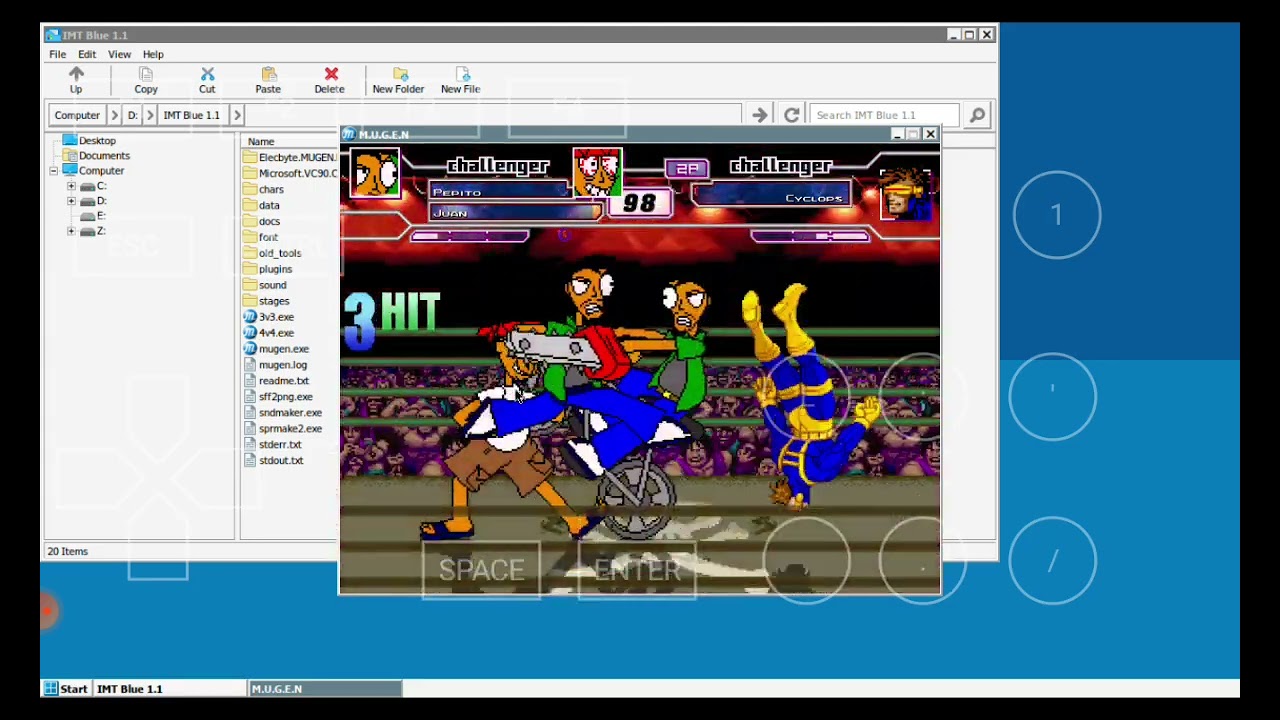The width and height of the screenshot is (1280, 720).
Task: Open the chevron after IMT Blue 1.1 breadcrumb
Action: (237, 115)
